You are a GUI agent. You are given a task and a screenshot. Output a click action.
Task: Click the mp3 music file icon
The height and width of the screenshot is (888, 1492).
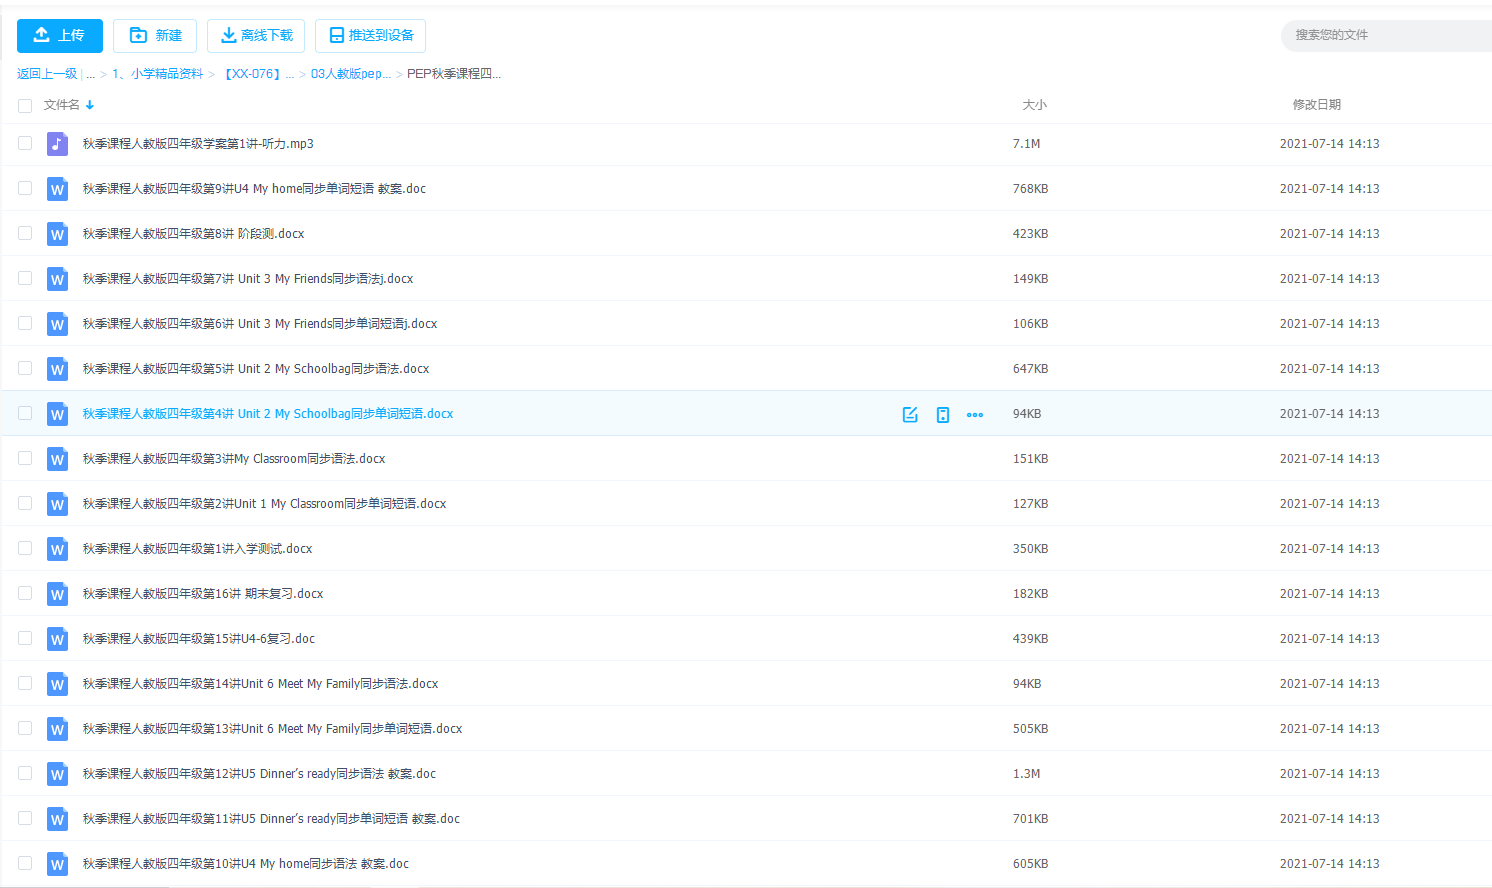click(x=57, y=144)
